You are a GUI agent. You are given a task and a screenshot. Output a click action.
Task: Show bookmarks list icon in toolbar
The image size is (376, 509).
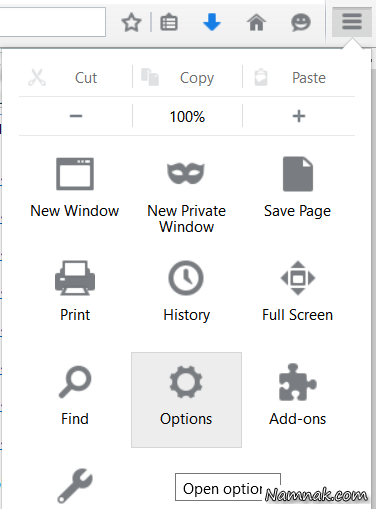pyautogui.click(x=169, y=22)
